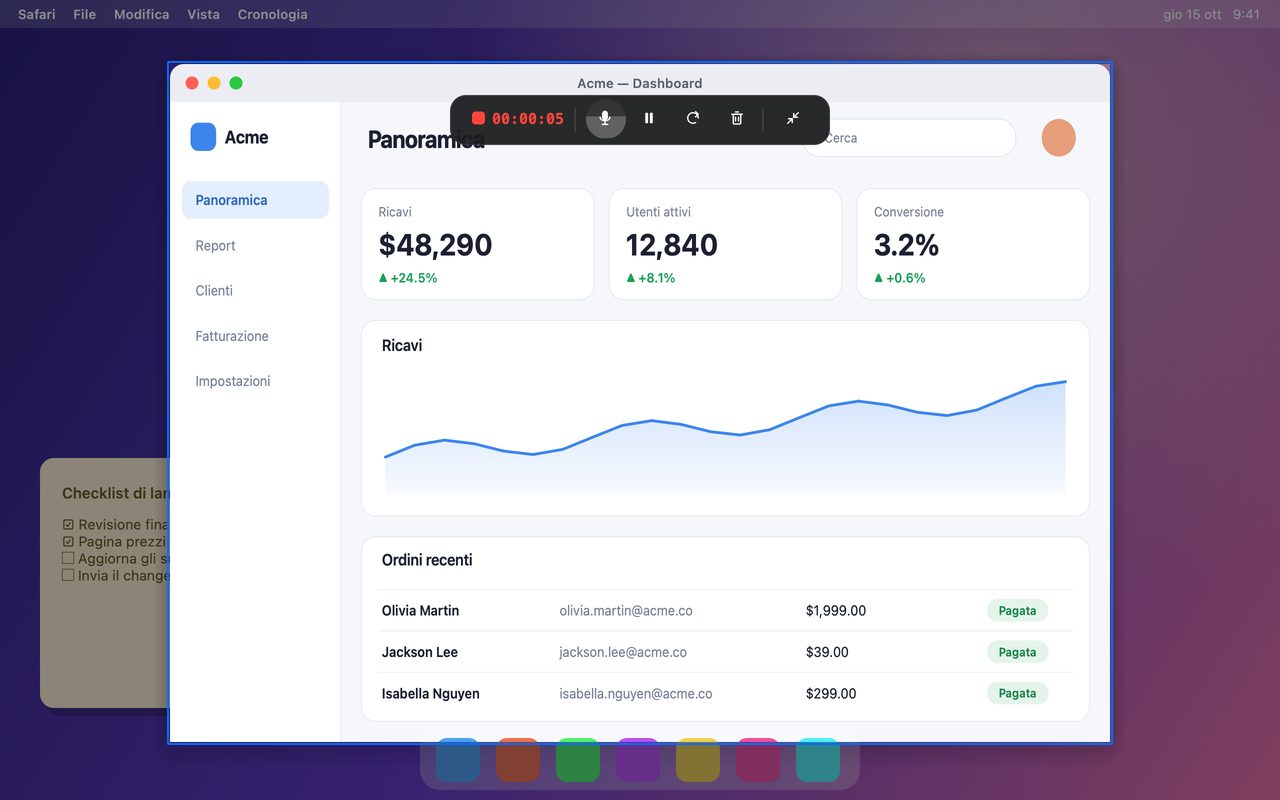The image size is (1280, 800).
Task: Restart the recording with the circular arrow
Action: [x=693, y=118]
